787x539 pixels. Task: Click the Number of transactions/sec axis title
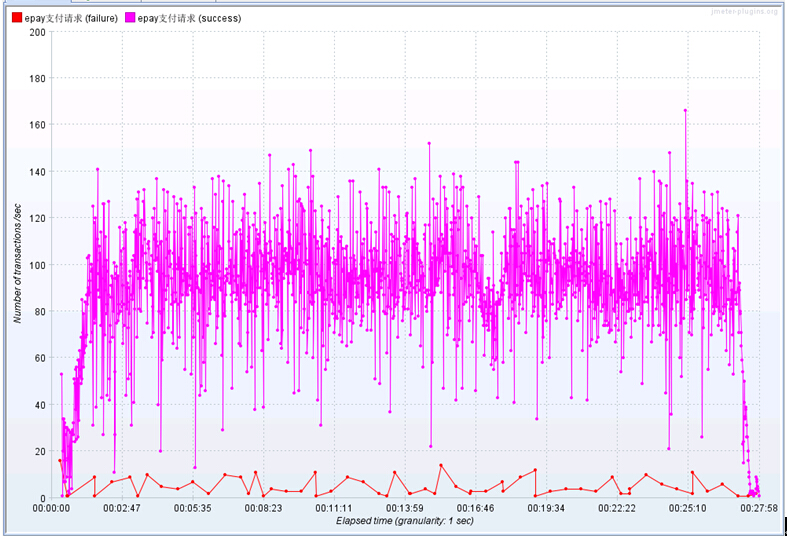pos(18,263)
